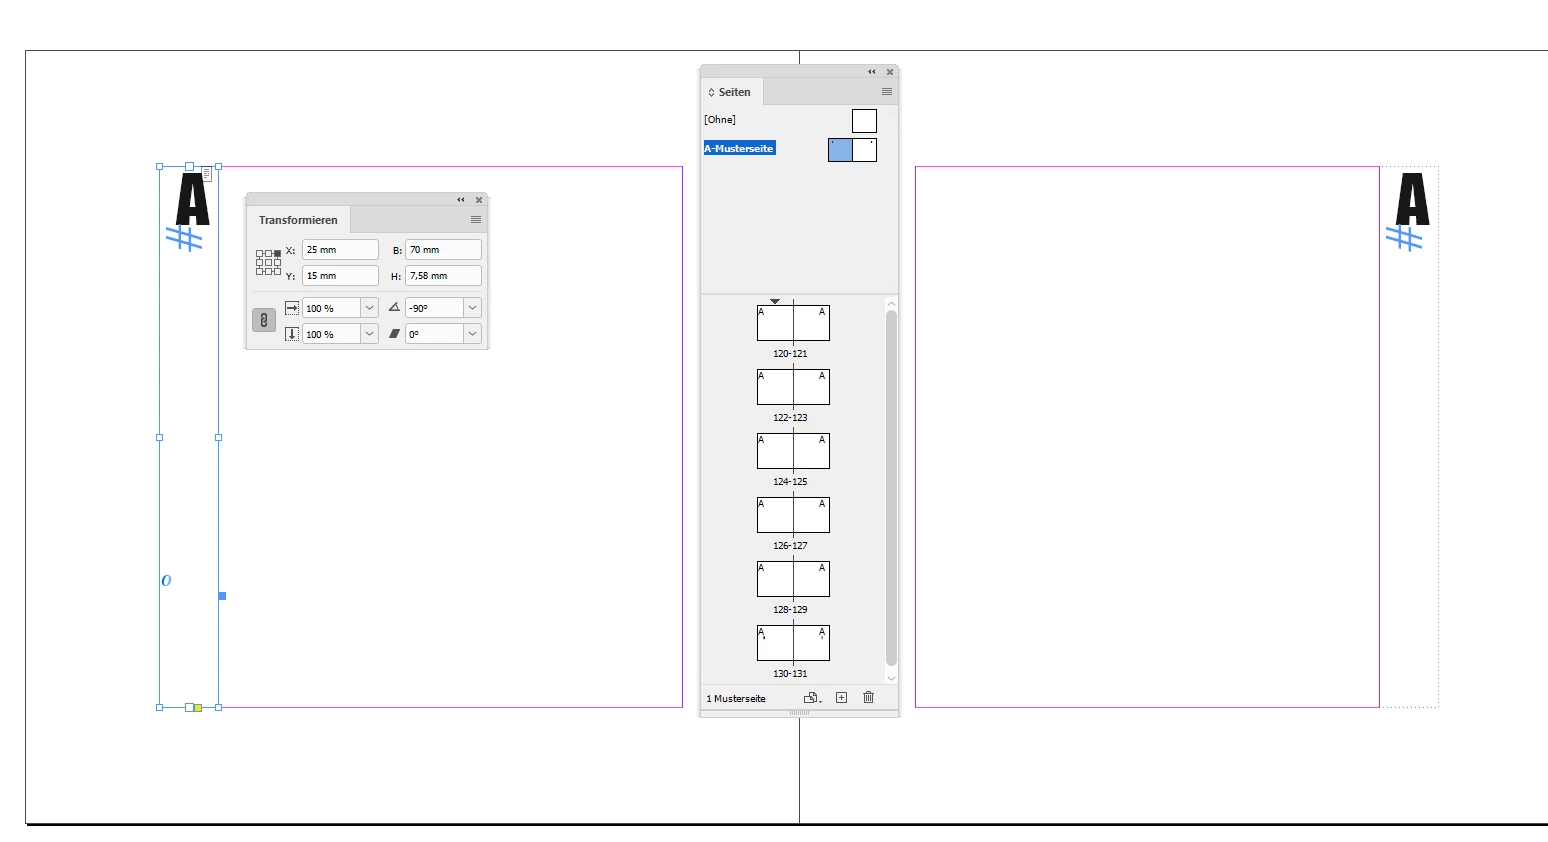Click the shear angle icon
The width and height of the screenshot is (1548, 842).
click(x=394, y=334)
